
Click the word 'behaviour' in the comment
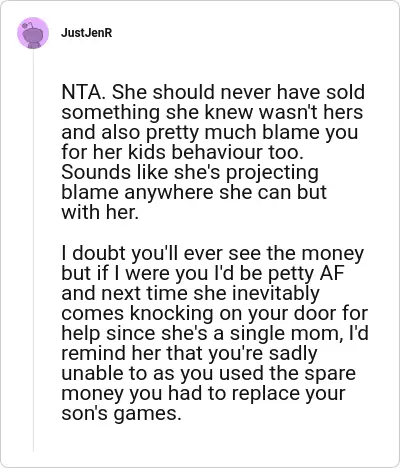tap(218, 153)
